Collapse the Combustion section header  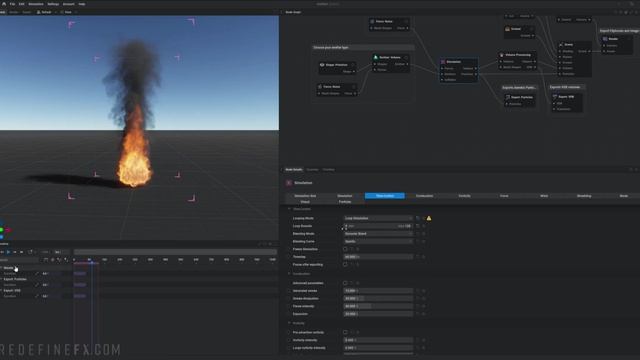pos(289,274)
